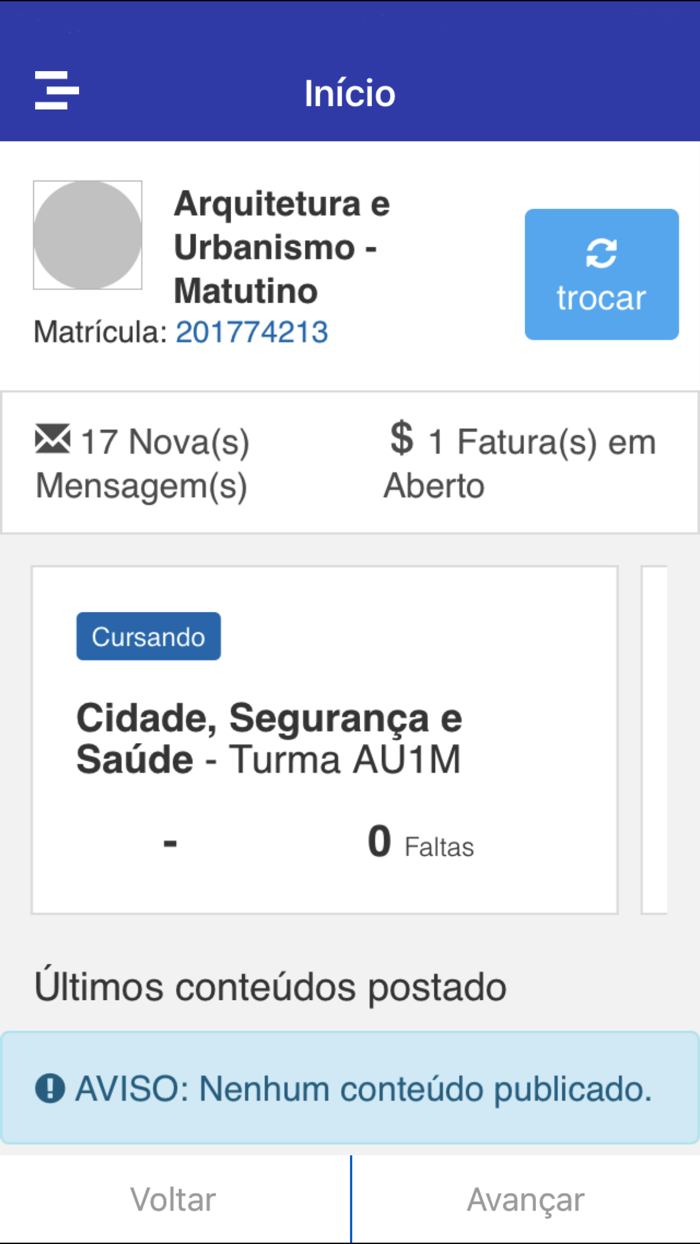Select the Início title in the header
The height and width of the screenshot is (1244, 700).
pyautogui.click(x=349, y=92)
